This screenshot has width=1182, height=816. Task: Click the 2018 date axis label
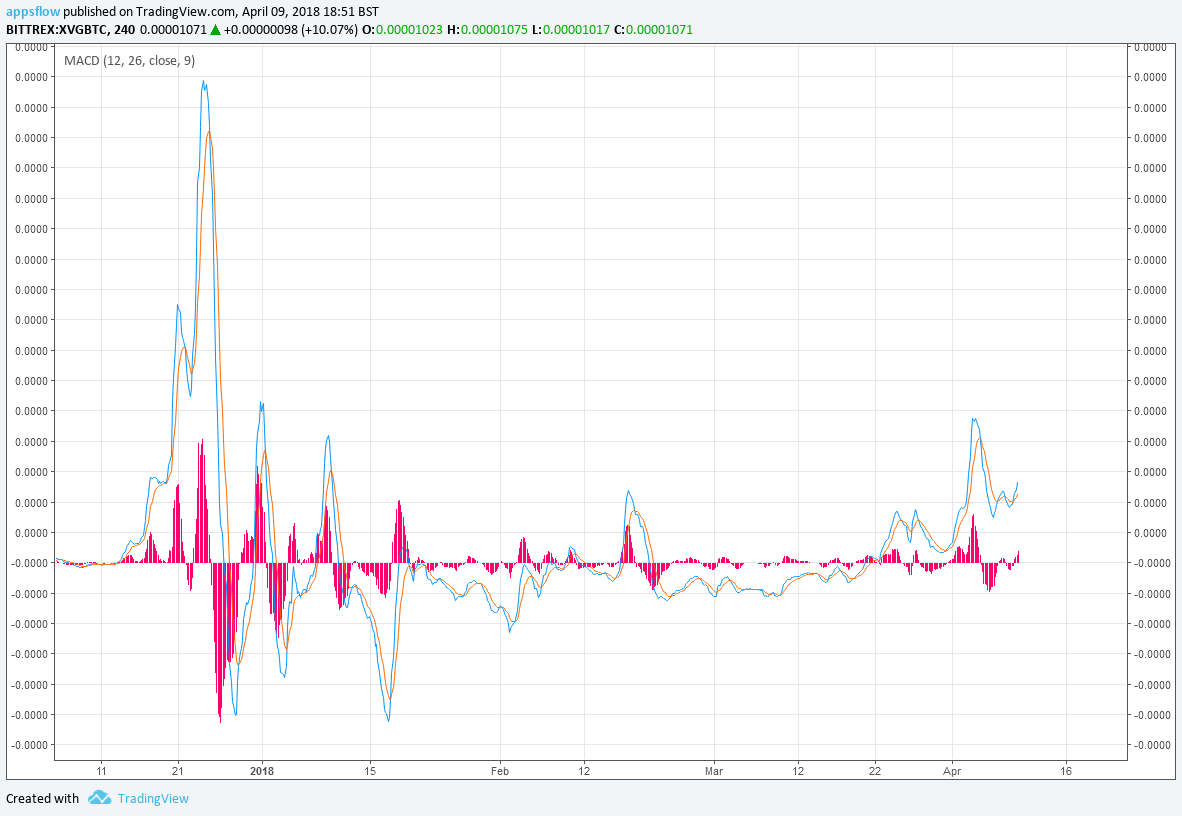click(262, 771)
